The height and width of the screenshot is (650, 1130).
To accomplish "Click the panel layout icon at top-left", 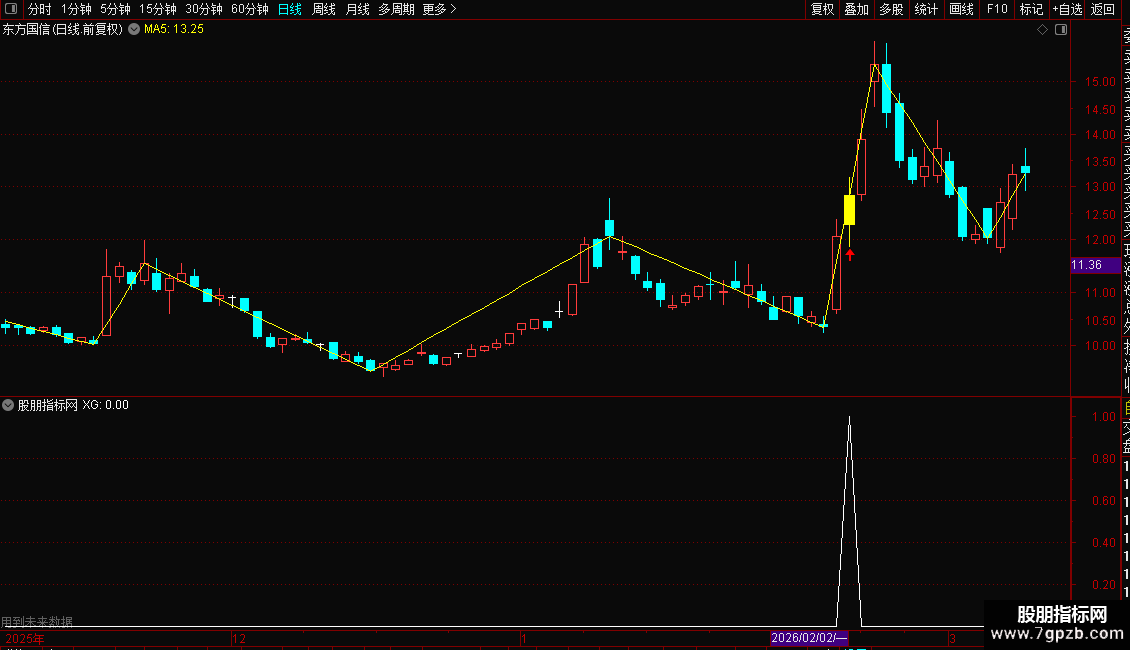I will pos(11,9).
